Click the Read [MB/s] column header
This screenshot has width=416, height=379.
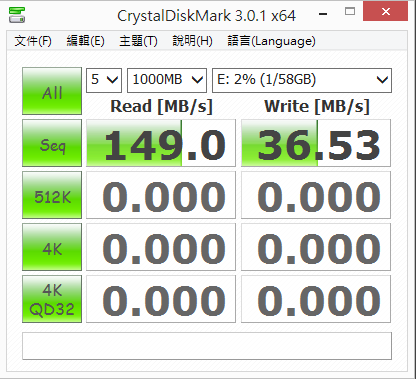[161, 107]
